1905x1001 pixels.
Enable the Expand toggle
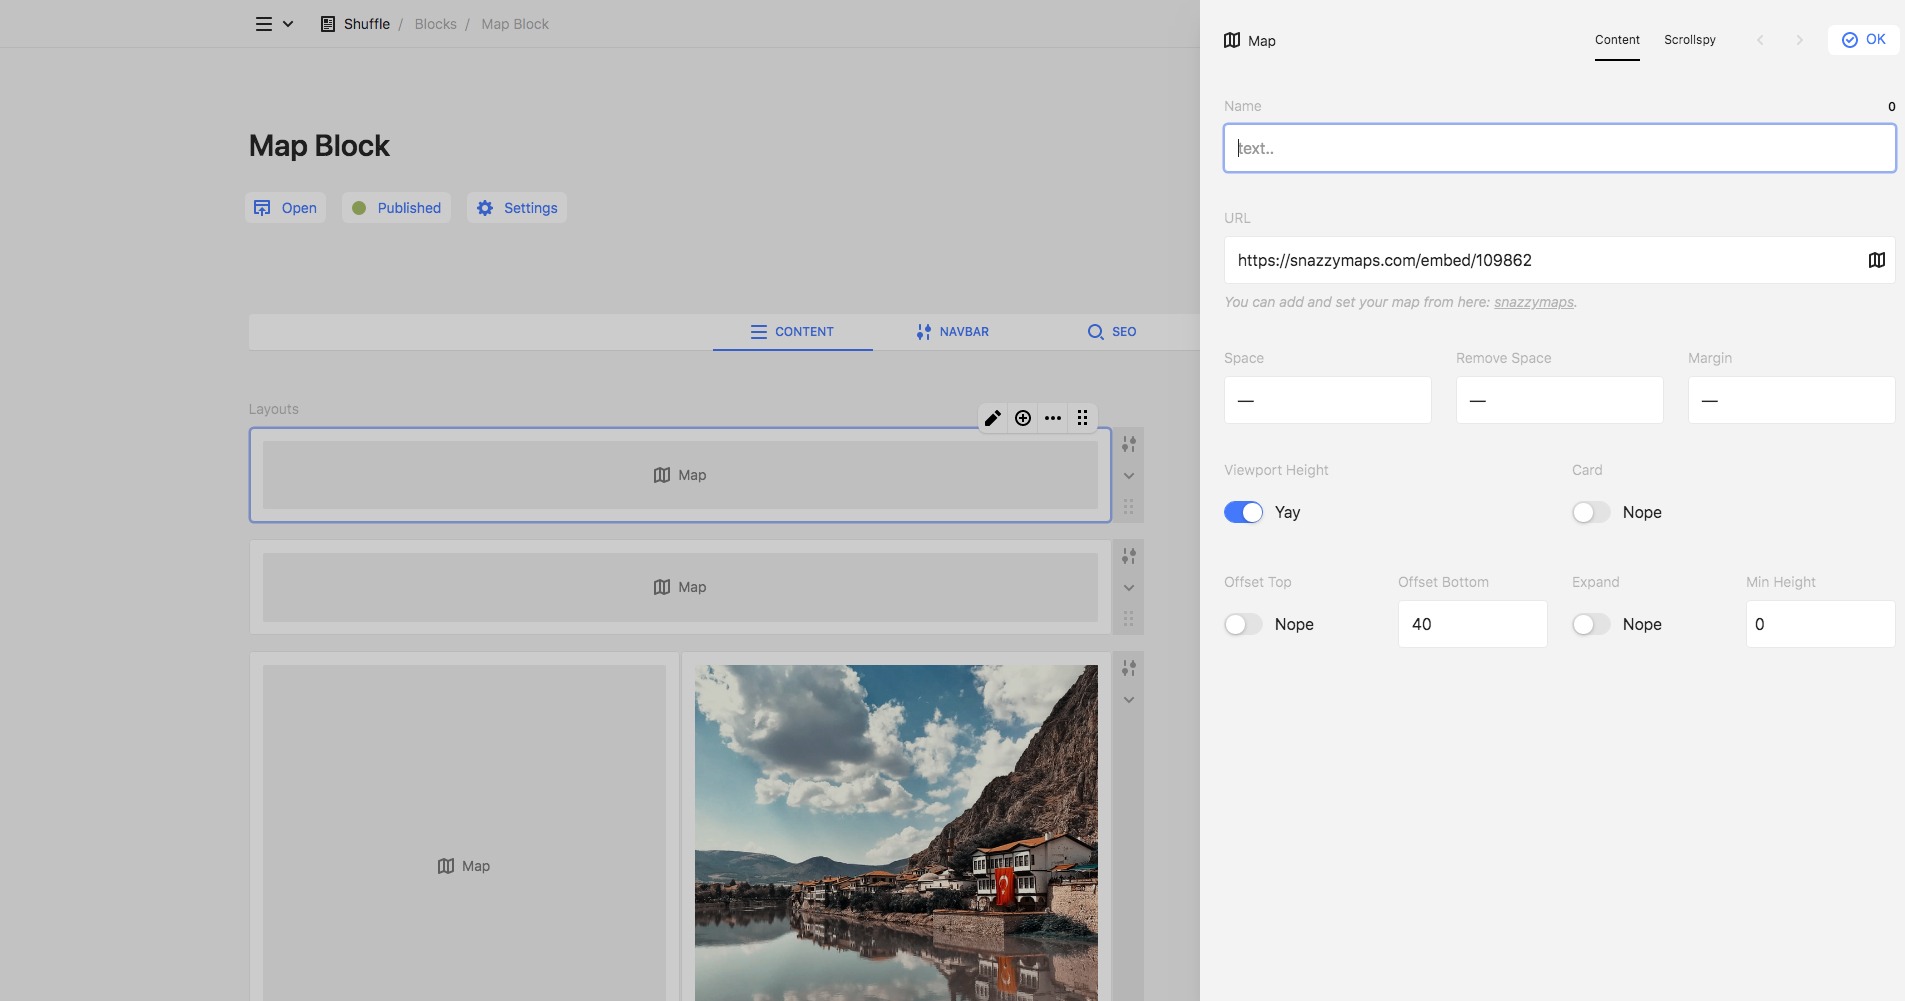click(1590, 624)
